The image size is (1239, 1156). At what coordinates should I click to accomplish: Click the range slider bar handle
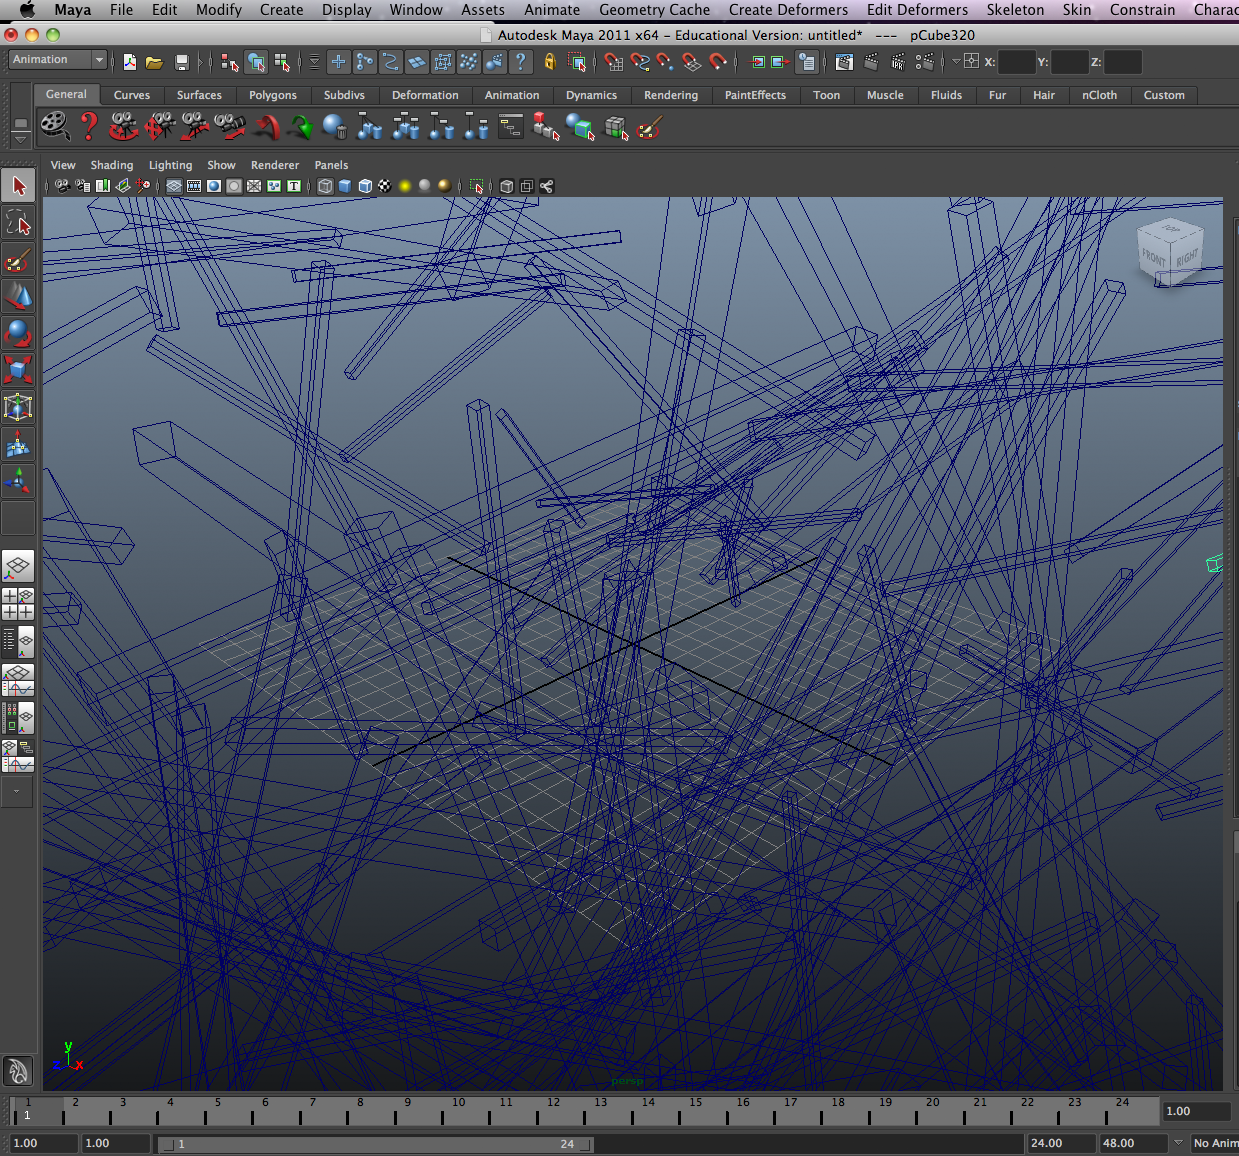[x=376, y=1144]
